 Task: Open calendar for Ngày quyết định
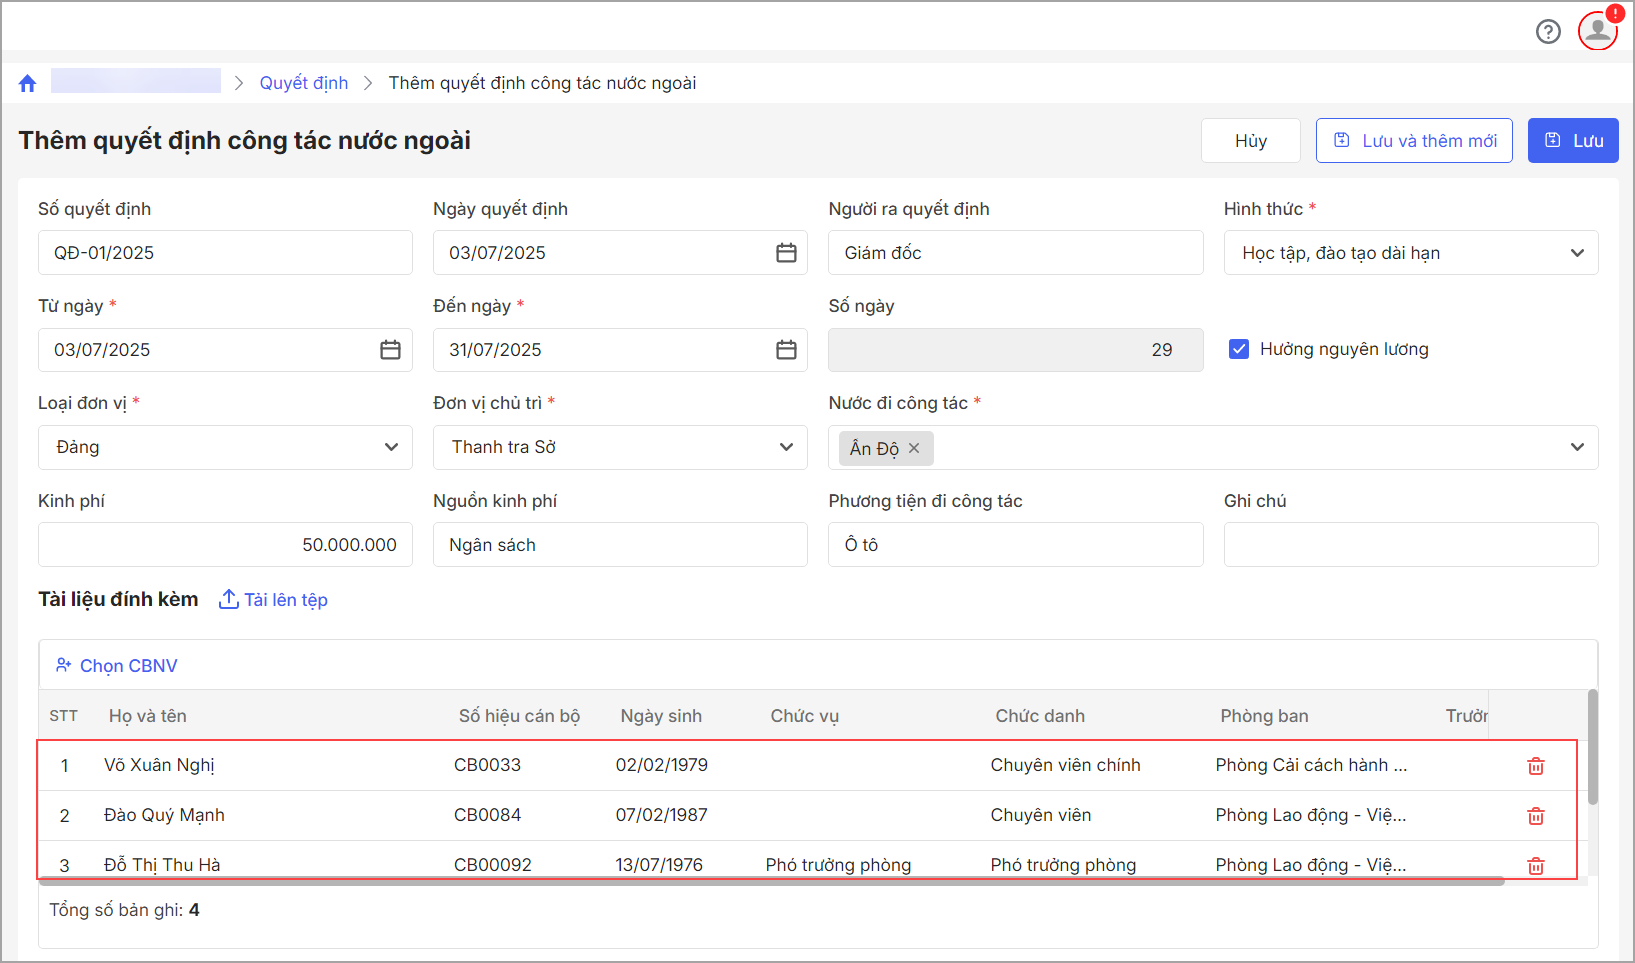click(x=786, y=253)
